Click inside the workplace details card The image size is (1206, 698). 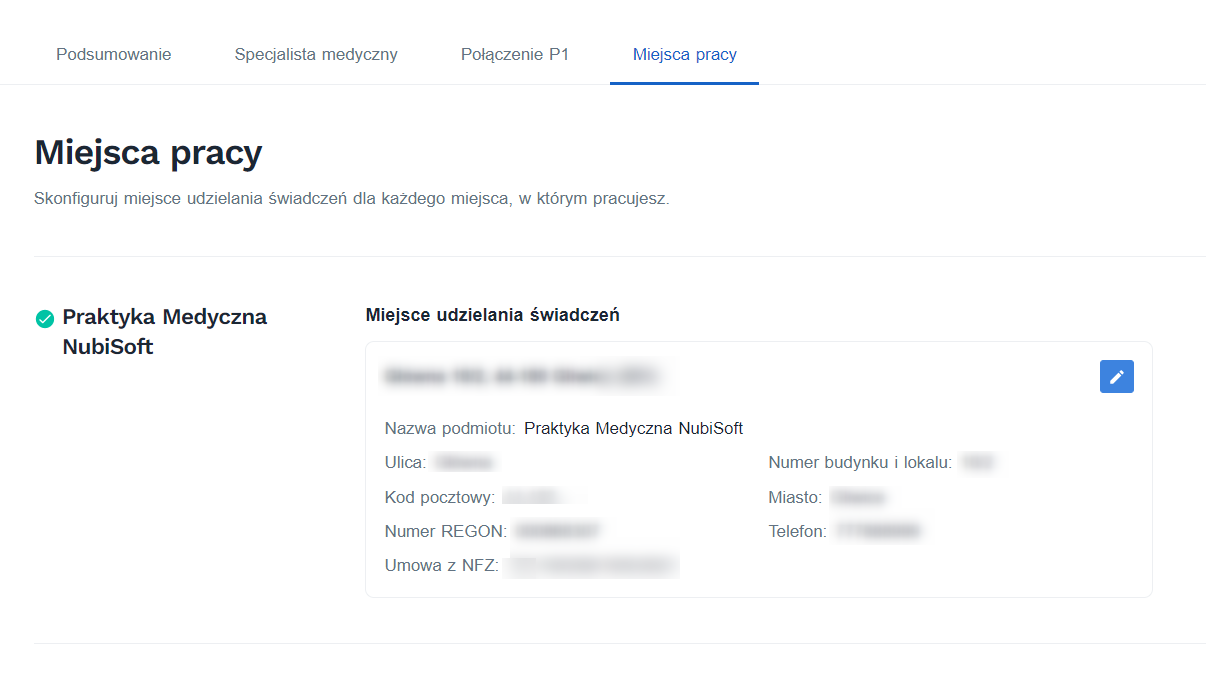758,470
